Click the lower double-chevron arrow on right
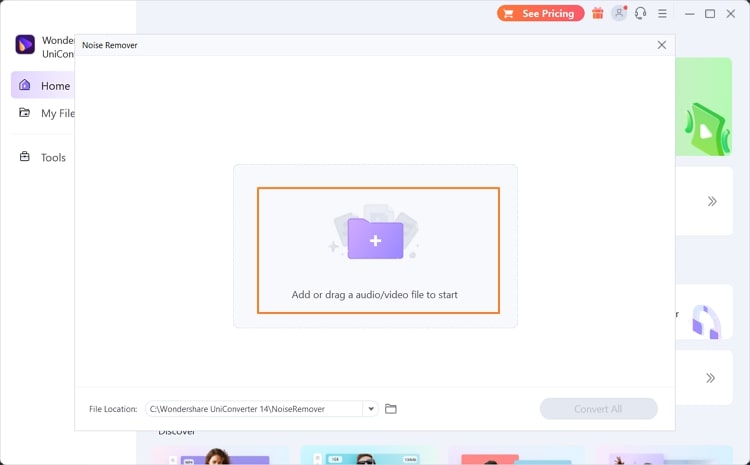Screen dimensions: 750x465 (711, 378)
